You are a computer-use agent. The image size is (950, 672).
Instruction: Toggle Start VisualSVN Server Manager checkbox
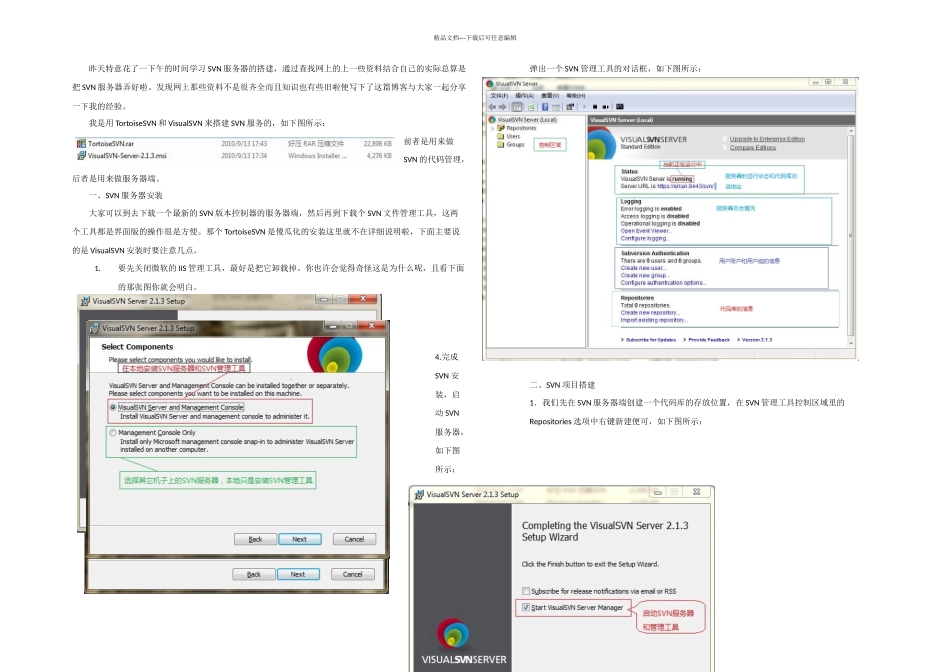pos(526,607)
